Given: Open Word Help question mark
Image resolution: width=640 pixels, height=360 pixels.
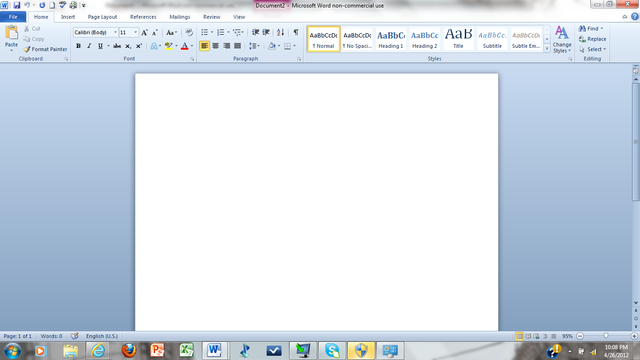Looking at the screenshot, I should [635, 17].
